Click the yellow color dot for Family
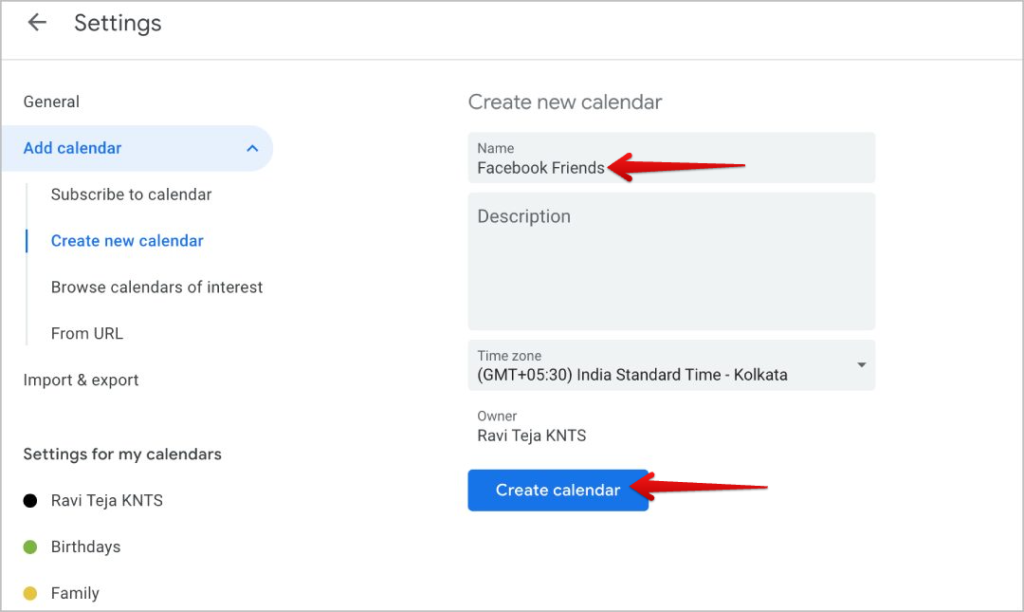Image resolution: width=1024 pixels, height=612 pixels. tap(30, 593)
